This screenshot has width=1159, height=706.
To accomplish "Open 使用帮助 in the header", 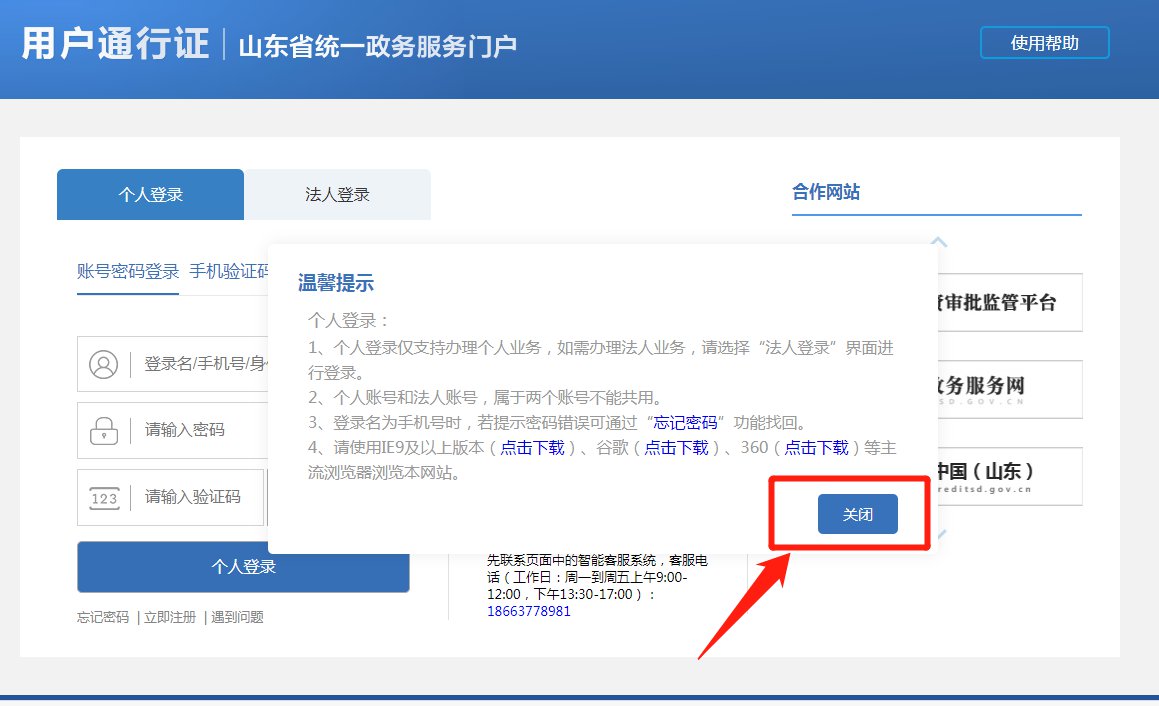I will 1044,43.
